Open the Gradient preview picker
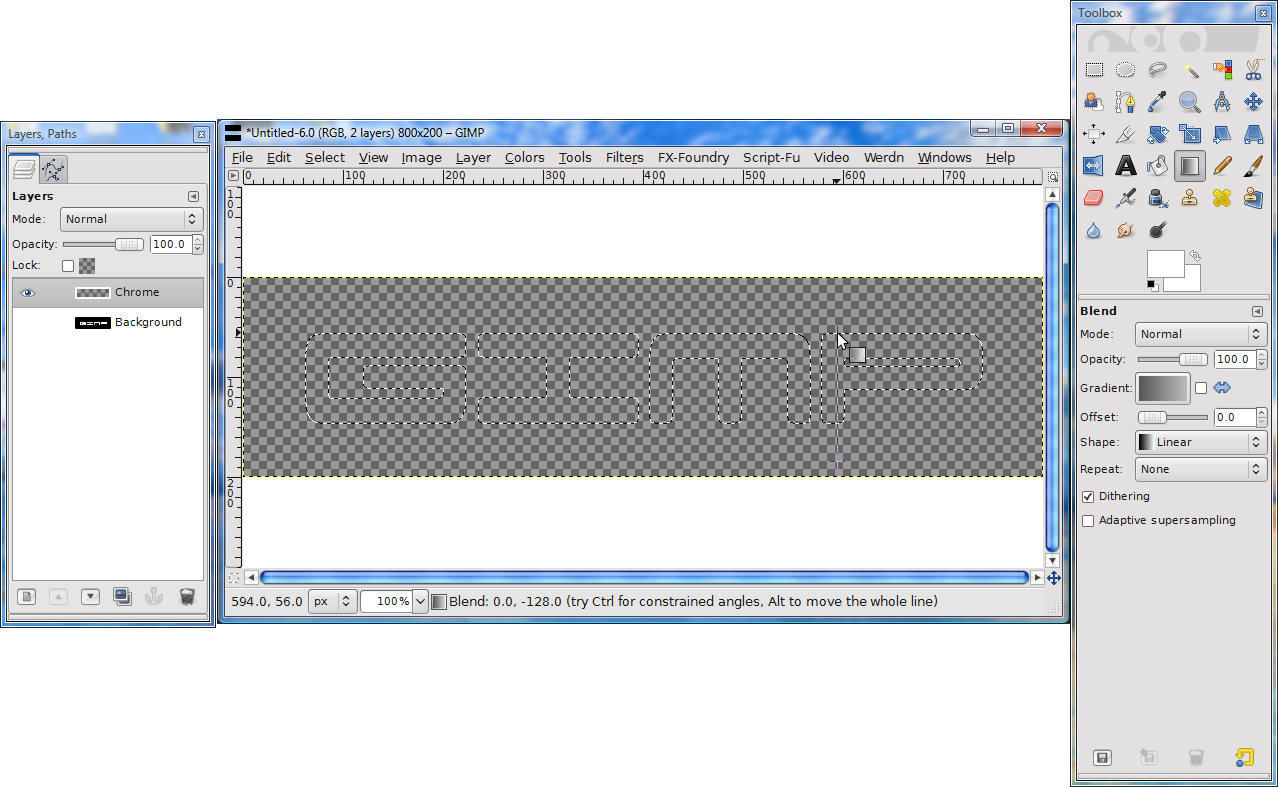This screenshot has width=1278, height=787. coord(1163,388)
